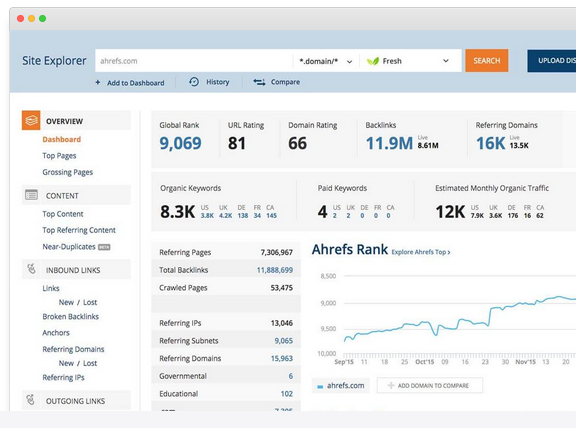This screenshot has height=428, width=576.
Task: Click the History clock icon
Action: point(194,82)
